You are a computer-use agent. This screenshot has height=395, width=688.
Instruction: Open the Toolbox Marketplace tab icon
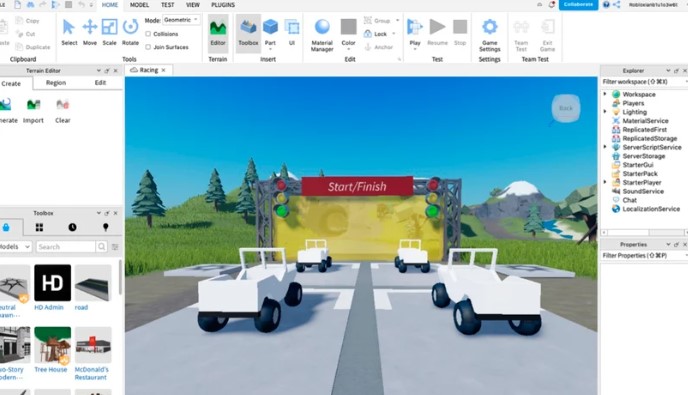(6, 227)
